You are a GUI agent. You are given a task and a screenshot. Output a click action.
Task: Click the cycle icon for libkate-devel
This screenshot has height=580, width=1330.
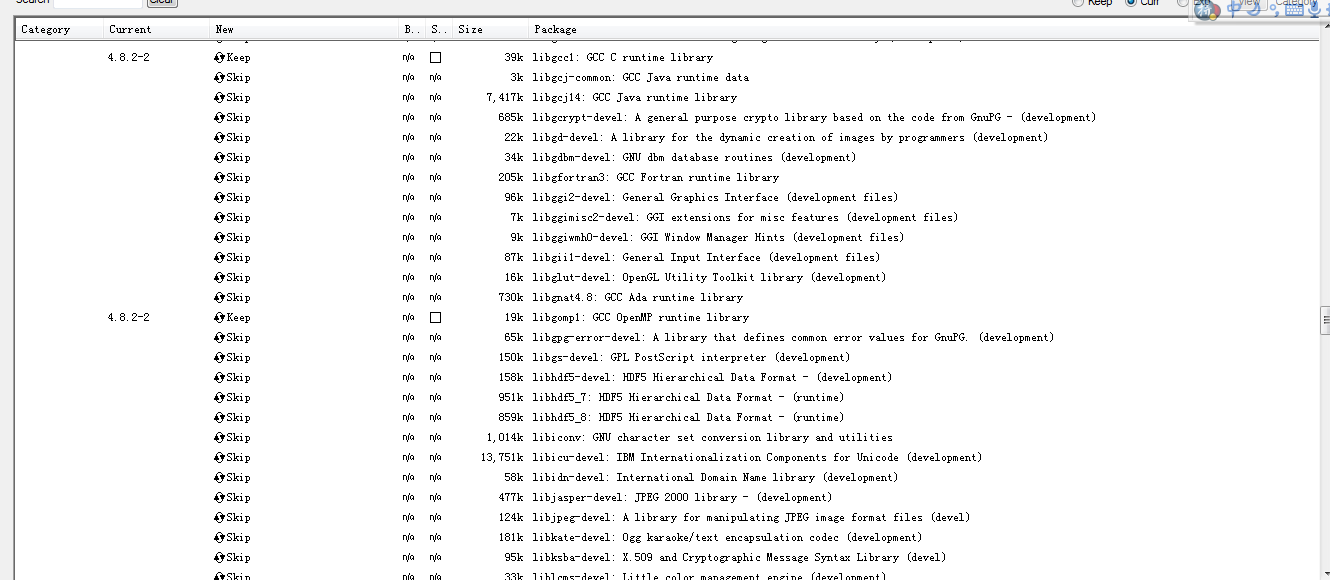point(220,538)
